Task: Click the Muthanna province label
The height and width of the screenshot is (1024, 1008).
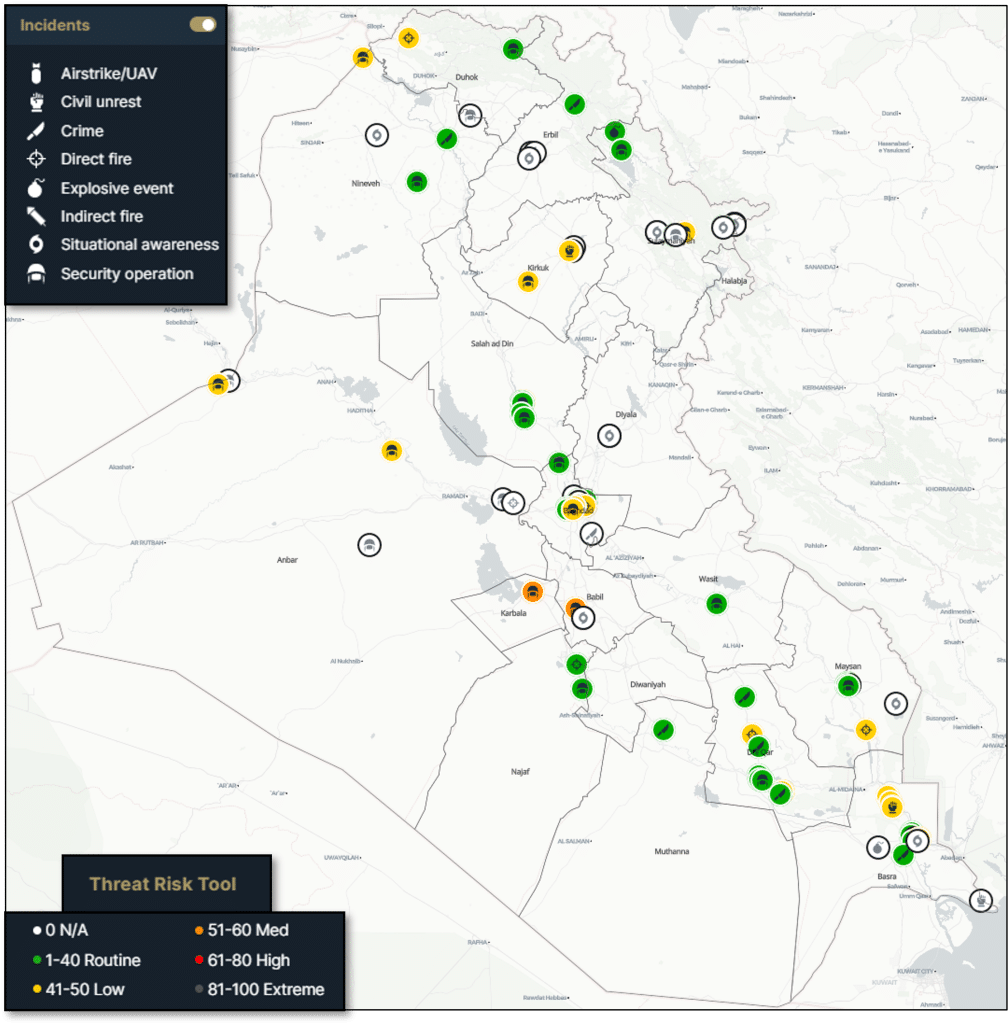Action: click(672, 852)
